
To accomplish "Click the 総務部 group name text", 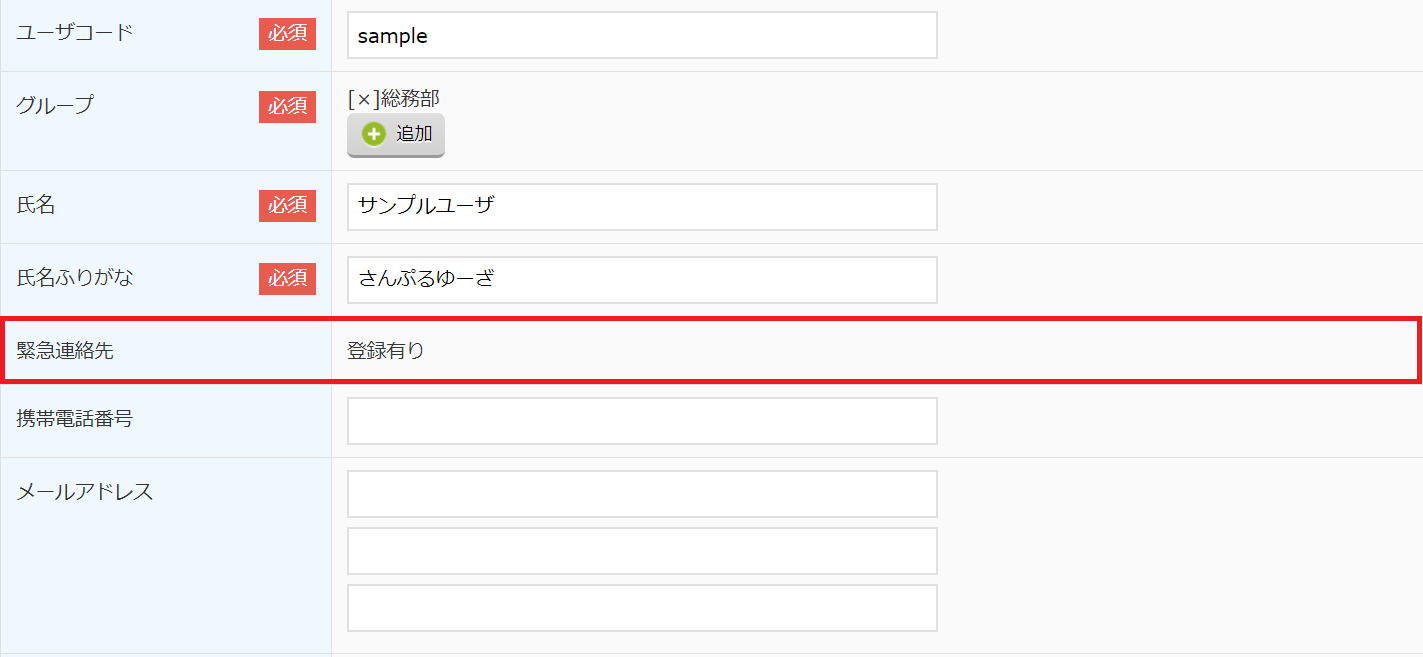I will pyautogui.click(x=410, y=99).
